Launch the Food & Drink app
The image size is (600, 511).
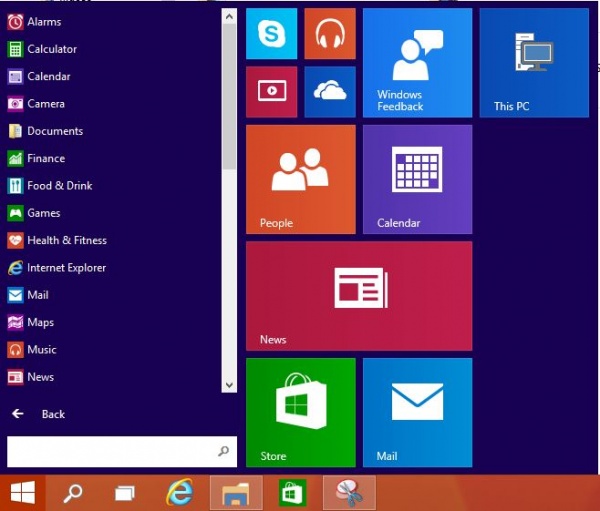[50, 186]
